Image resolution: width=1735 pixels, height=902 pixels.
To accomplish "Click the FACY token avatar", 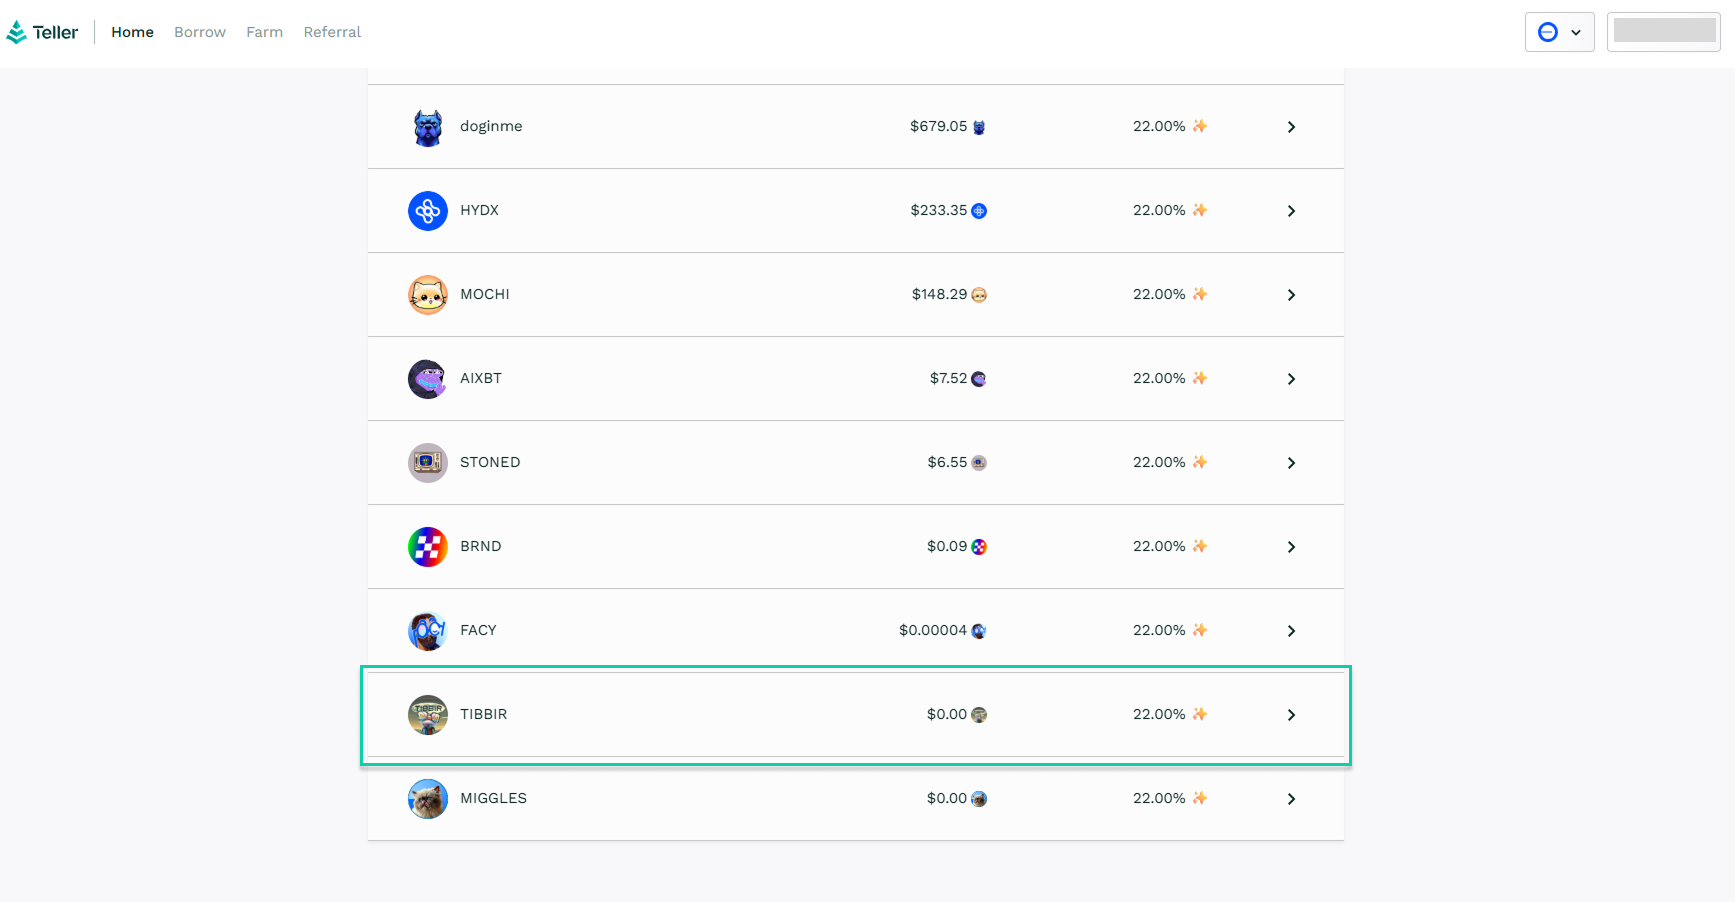I will coord(427,631).
